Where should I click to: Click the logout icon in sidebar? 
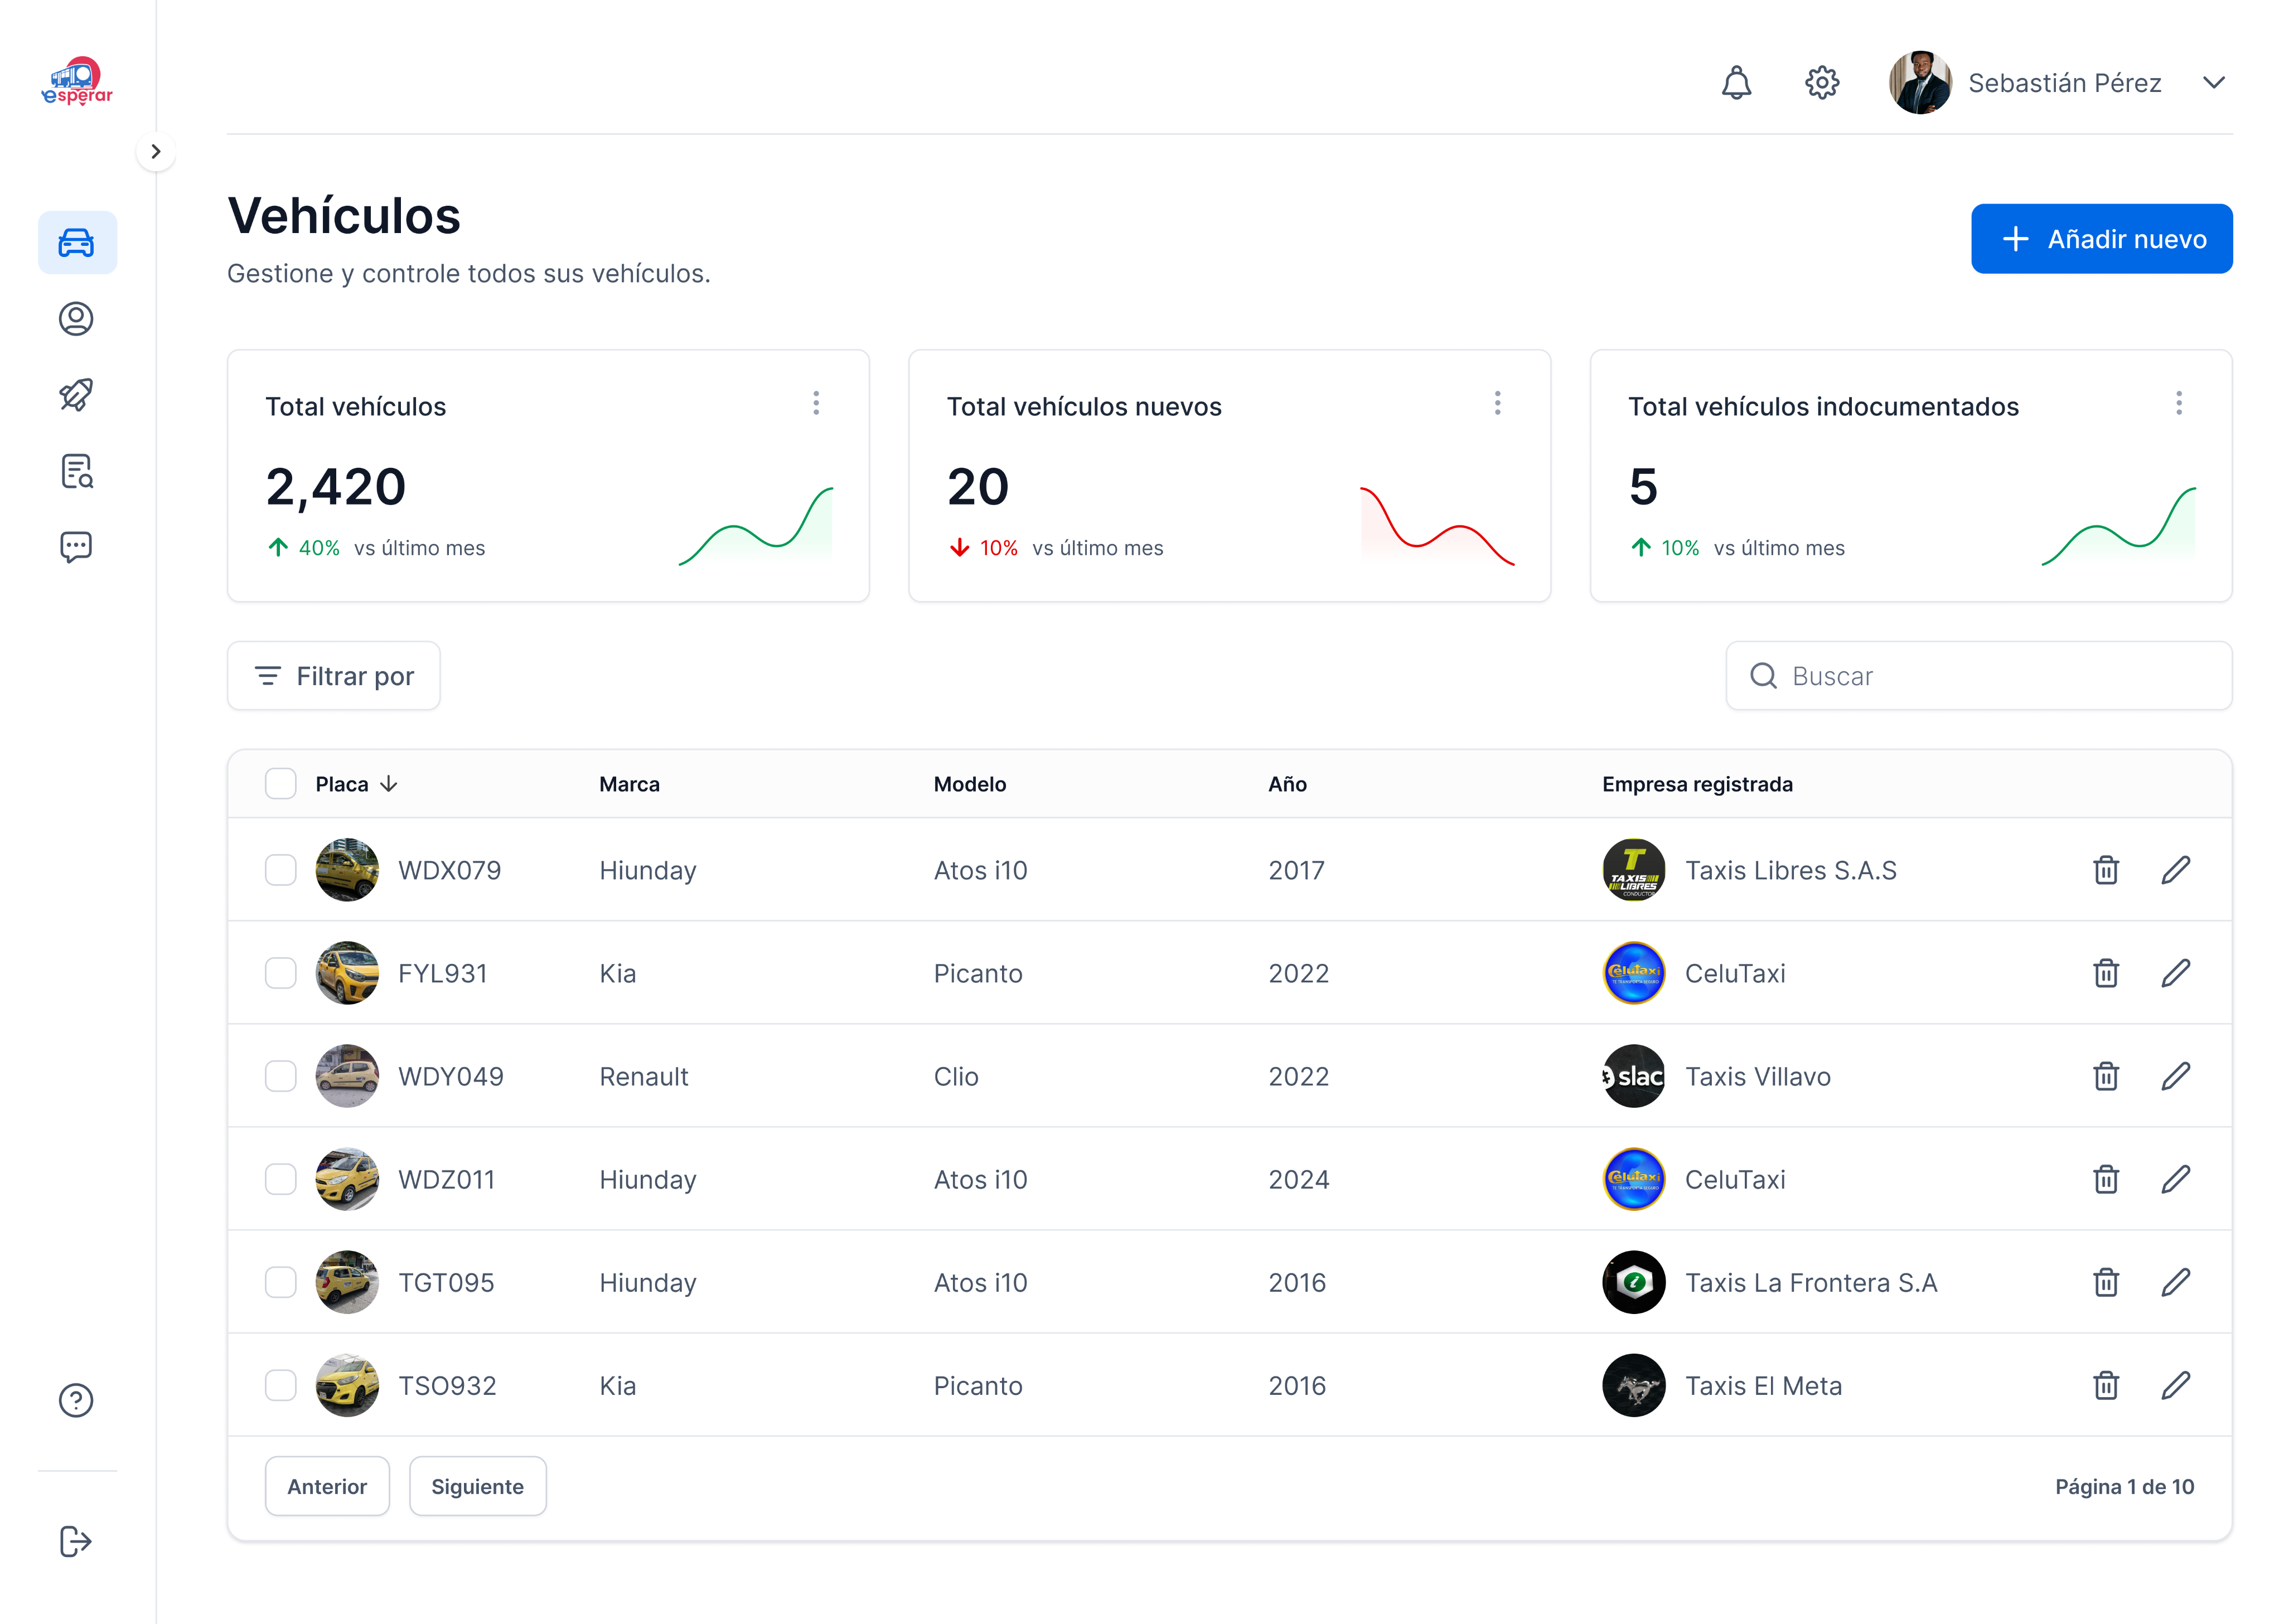click(76, 1541)
